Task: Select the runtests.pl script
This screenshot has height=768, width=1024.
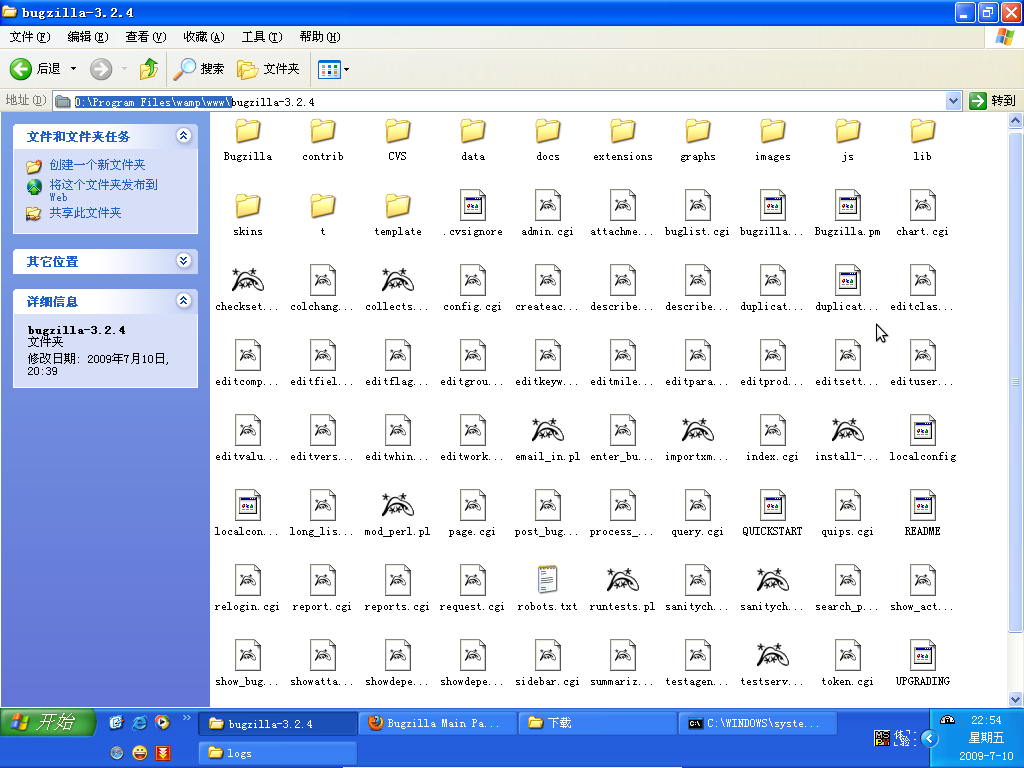Action: (622, 590)
